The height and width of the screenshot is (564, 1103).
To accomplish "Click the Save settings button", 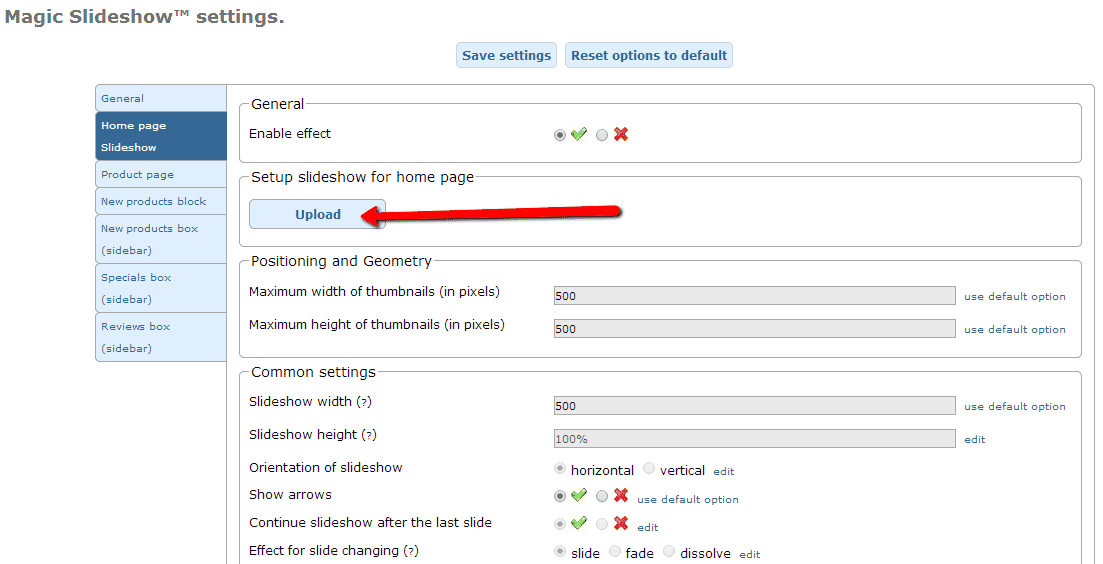I will (x=506, y=56).
